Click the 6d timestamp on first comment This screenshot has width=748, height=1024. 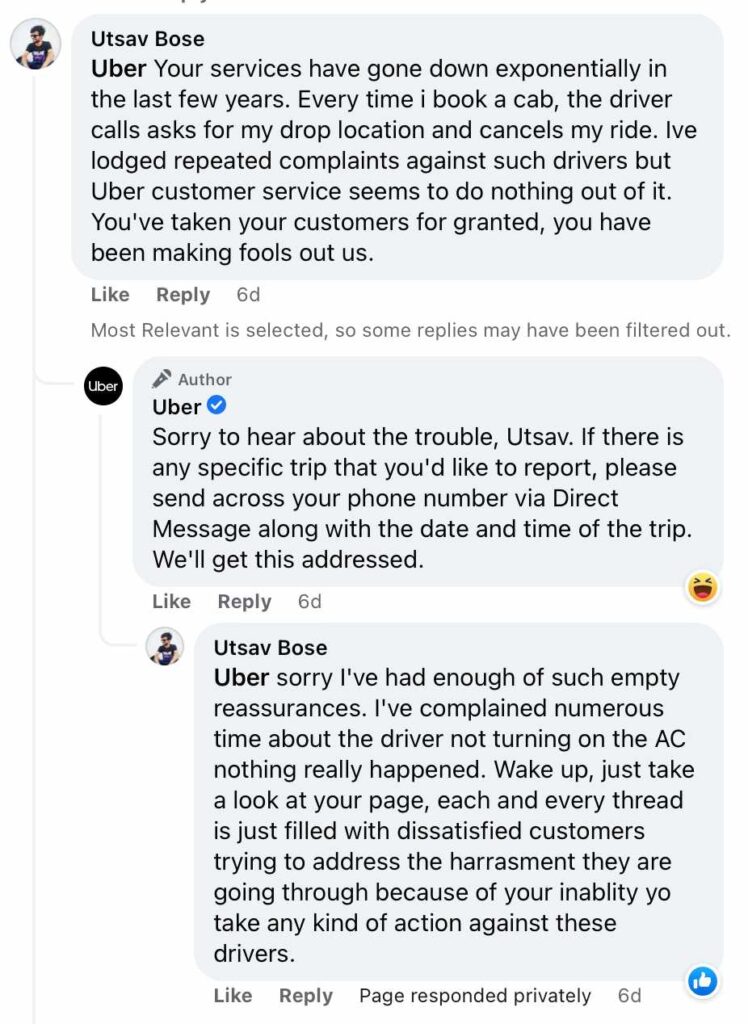coord(248,295)
